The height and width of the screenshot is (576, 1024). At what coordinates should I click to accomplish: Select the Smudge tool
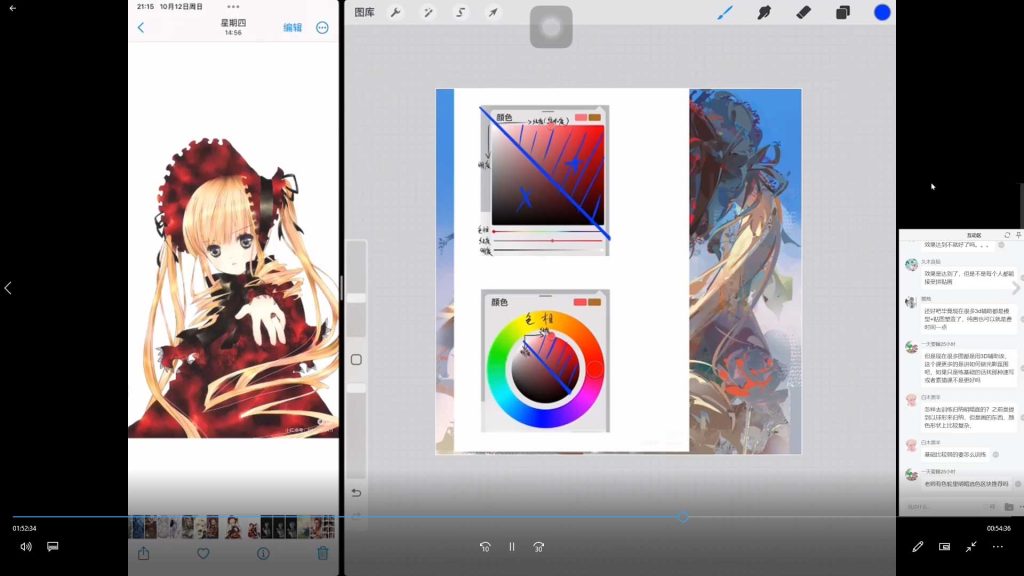tap(765, 13)
